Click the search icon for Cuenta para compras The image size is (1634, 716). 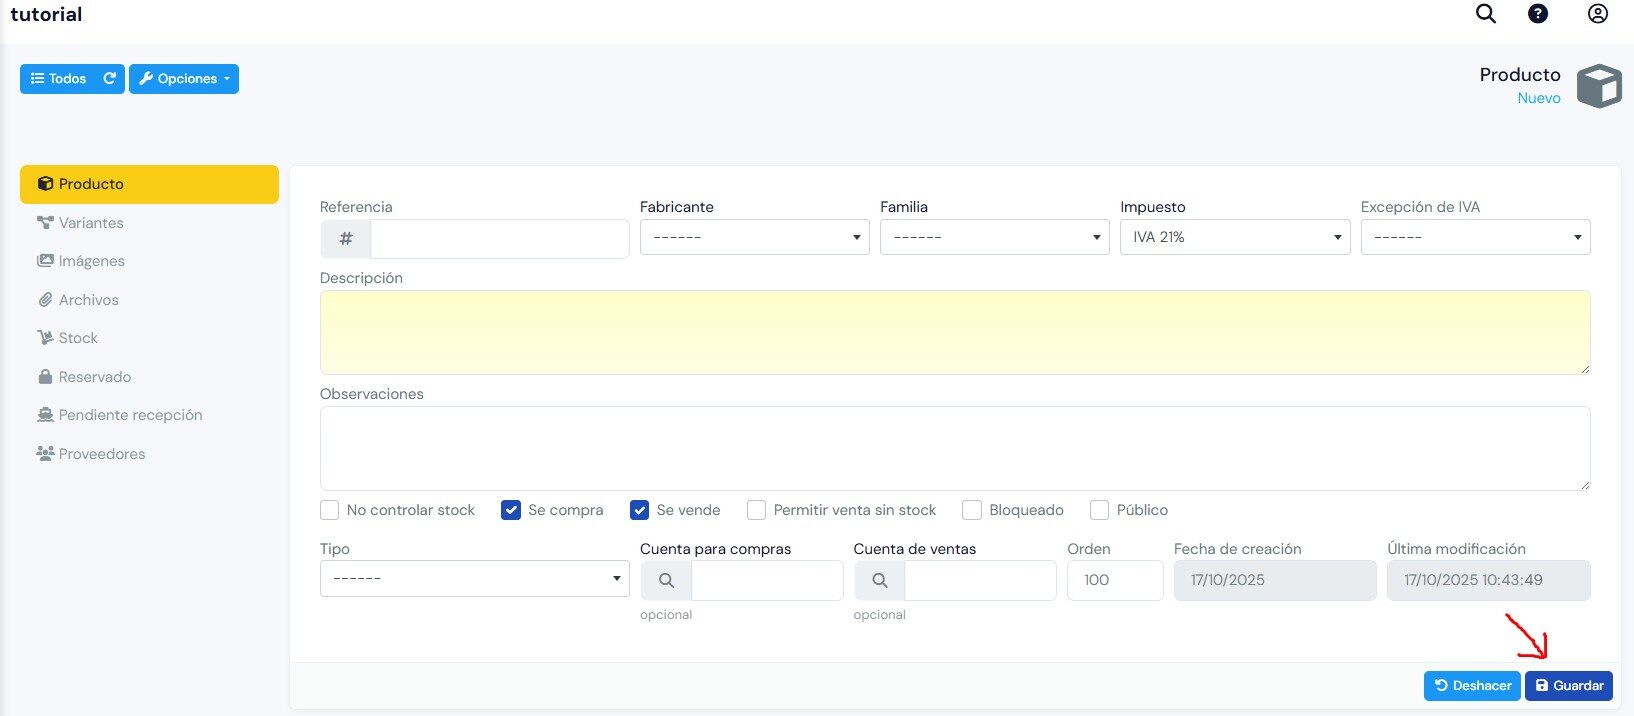(x=666, y=580)
